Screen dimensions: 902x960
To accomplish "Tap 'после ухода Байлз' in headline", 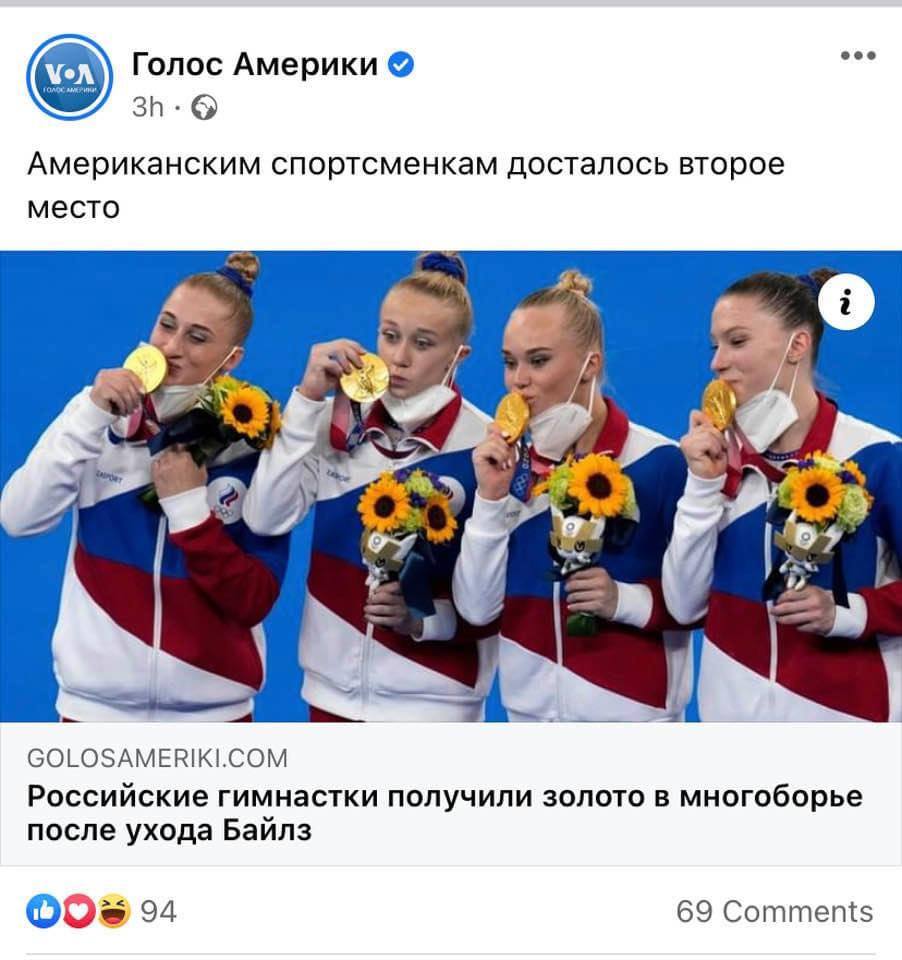I will point(169,831).
